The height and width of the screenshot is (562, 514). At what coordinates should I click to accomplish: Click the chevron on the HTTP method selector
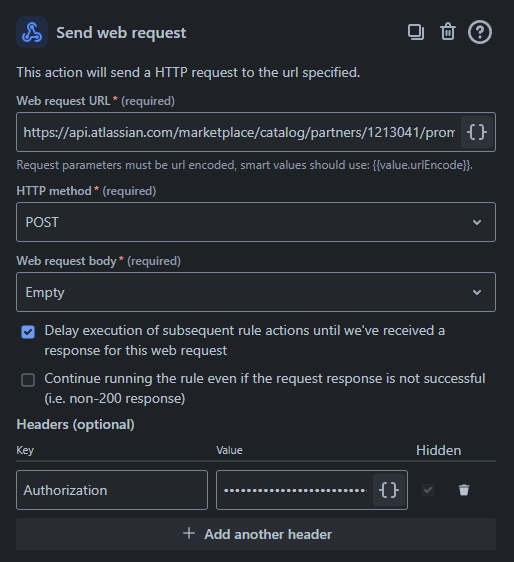coord(477,222)
